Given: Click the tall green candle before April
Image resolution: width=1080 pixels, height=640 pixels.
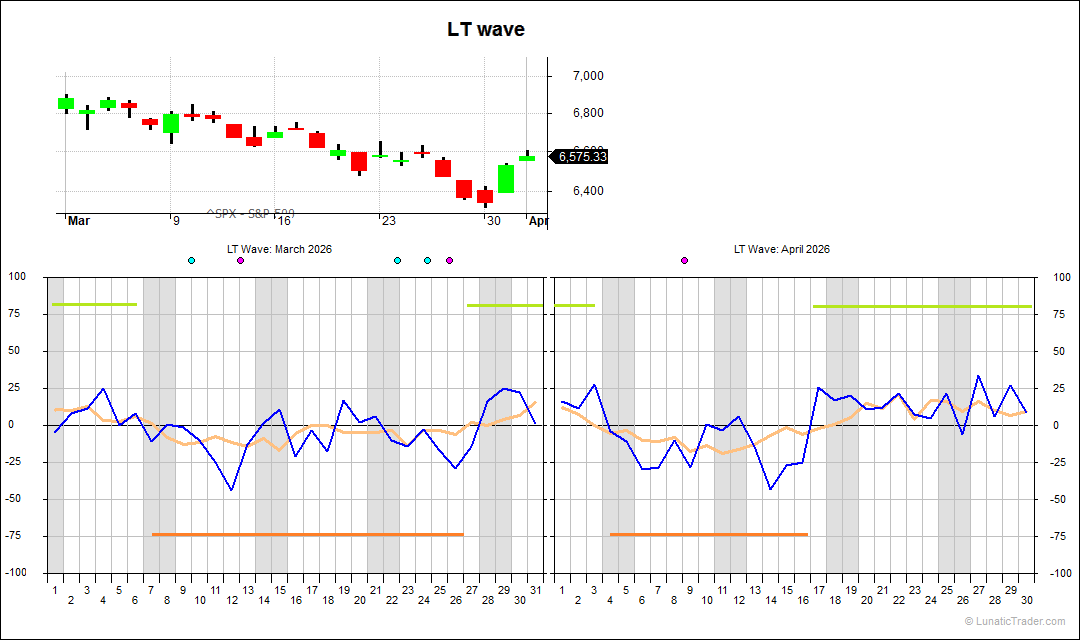Looking at the screenshot, I should pos(506,179).
